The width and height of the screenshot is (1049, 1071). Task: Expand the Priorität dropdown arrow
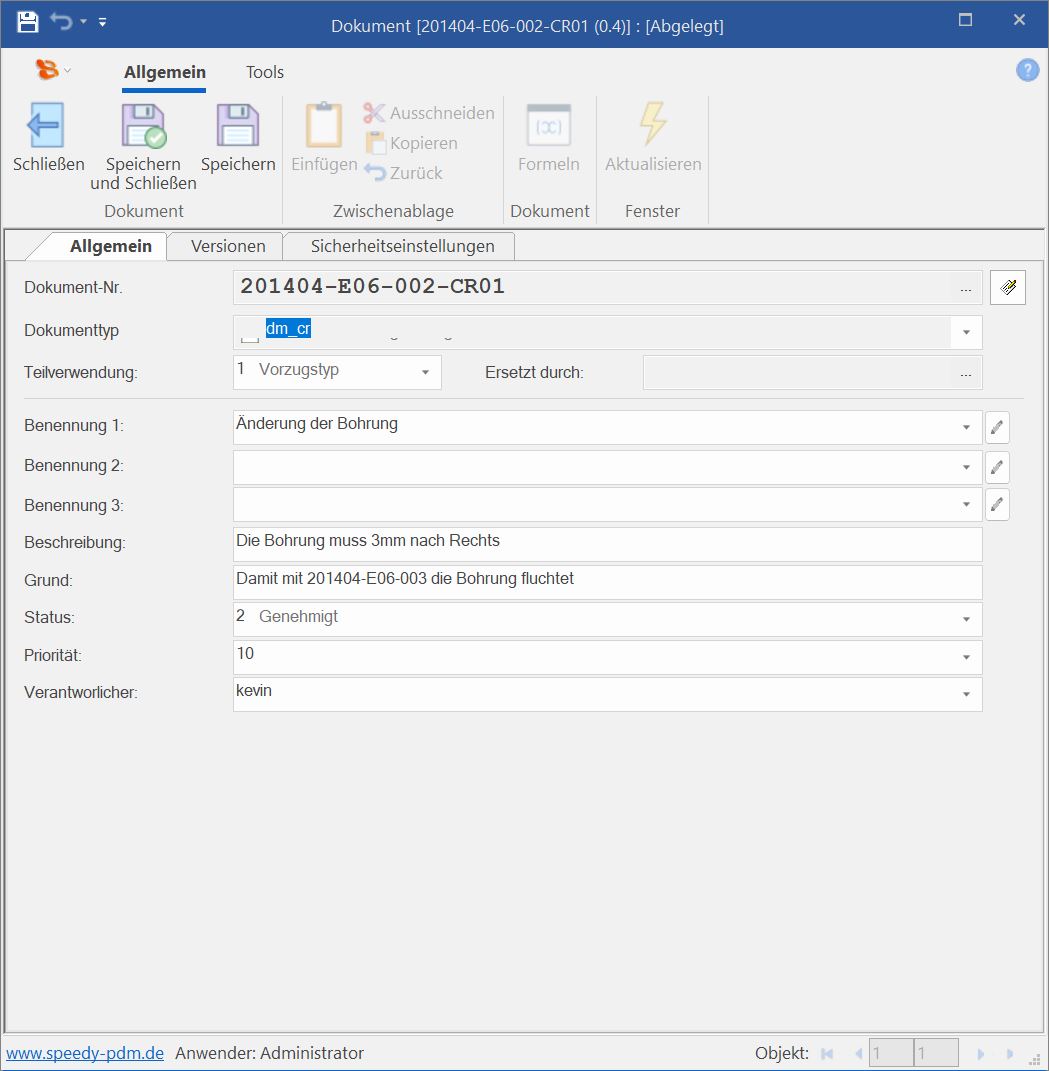point(966,657)
